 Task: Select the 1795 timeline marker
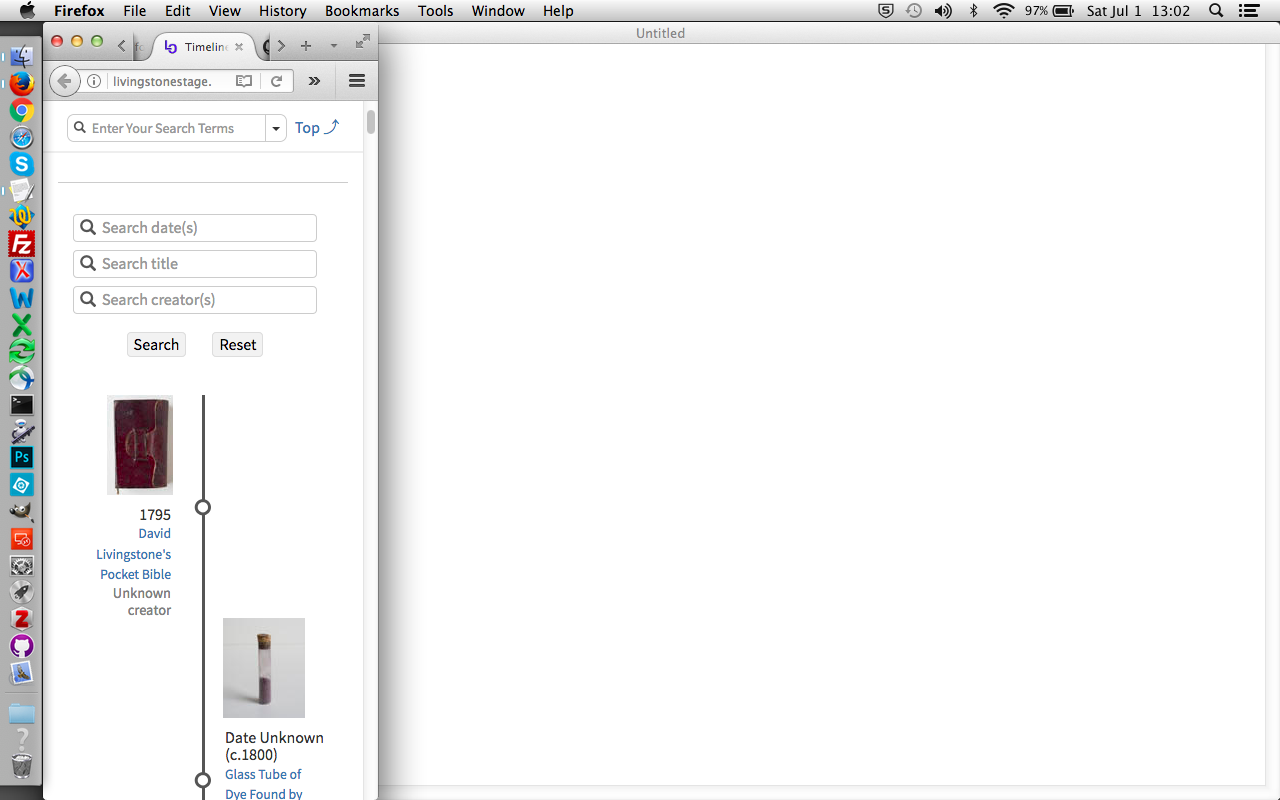coord(203,507)
